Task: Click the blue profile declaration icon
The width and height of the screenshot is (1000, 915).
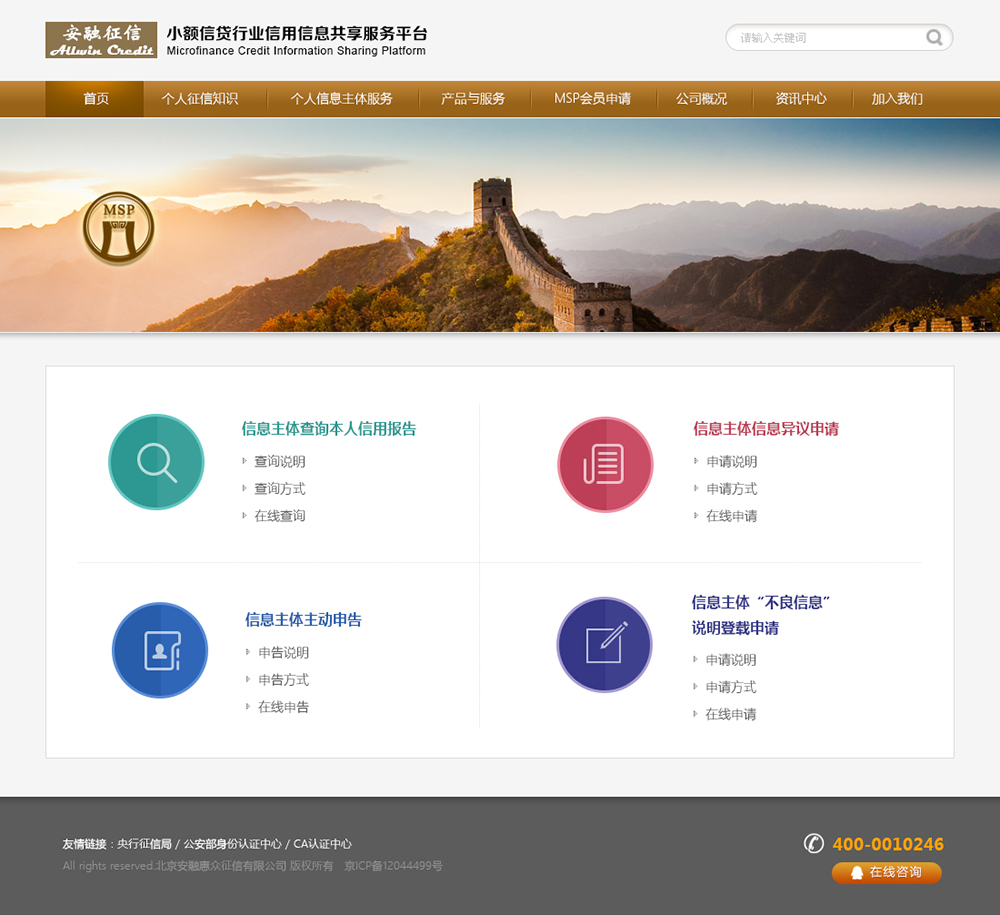Action: [x=160, y=650]
